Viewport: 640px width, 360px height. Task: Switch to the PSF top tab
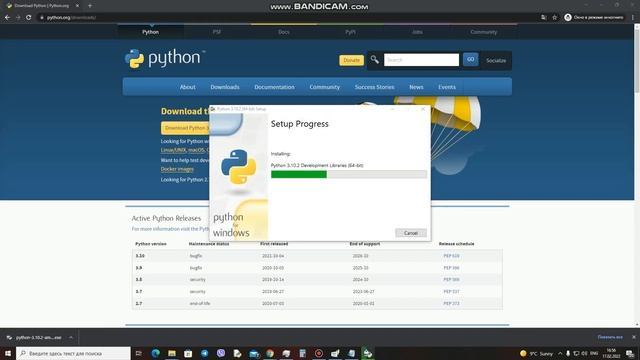(x=217, y=32)
